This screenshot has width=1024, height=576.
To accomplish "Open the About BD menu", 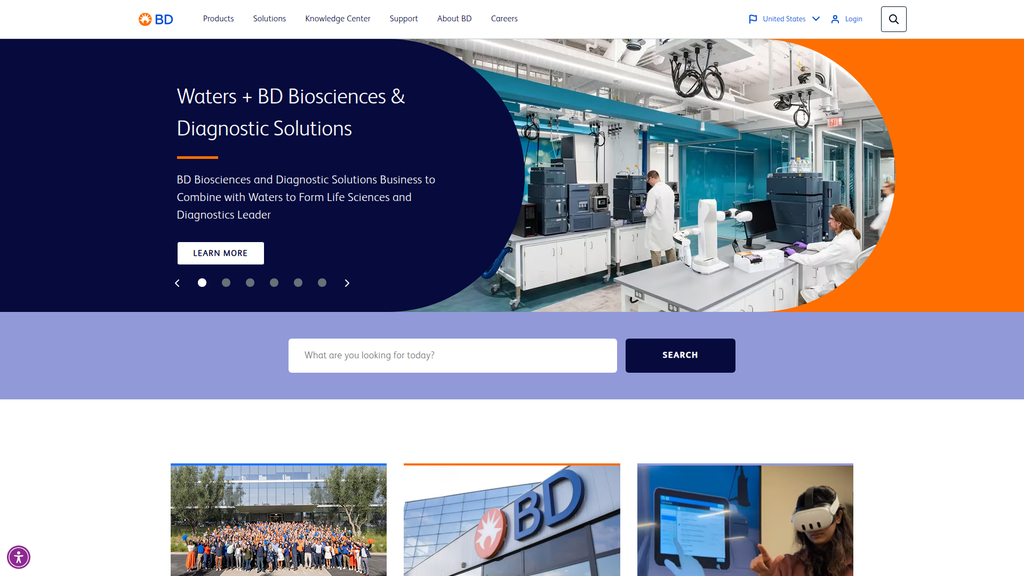I will 454,18.
